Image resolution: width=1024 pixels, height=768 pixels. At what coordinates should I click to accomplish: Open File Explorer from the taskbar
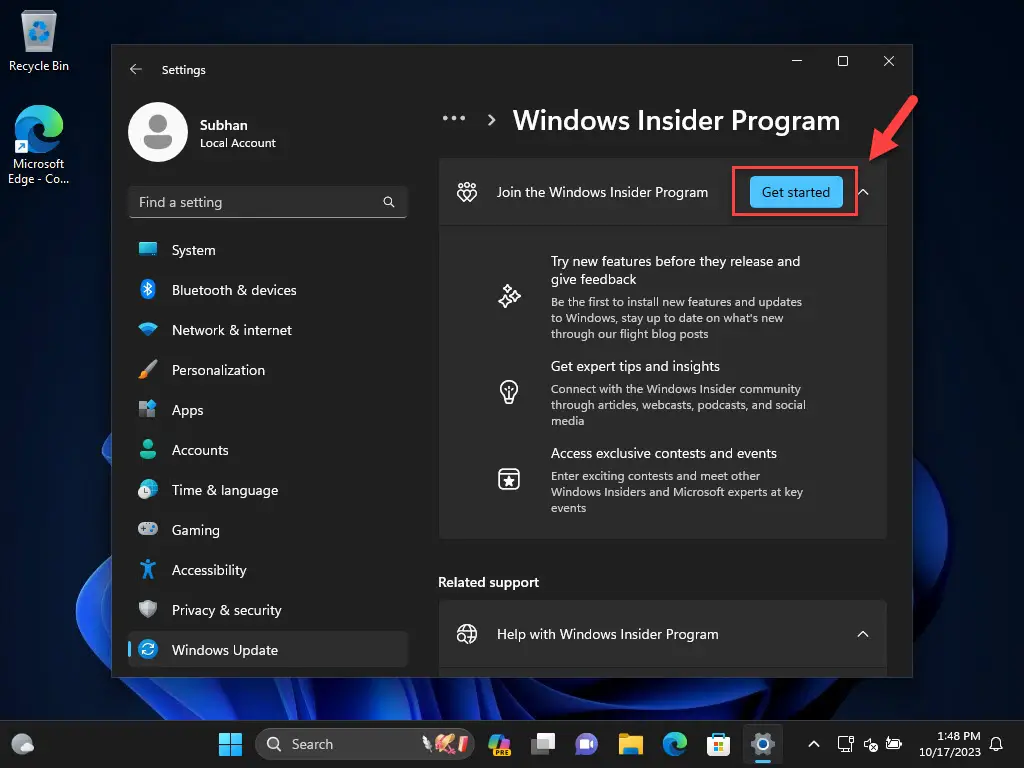[631, 744]
